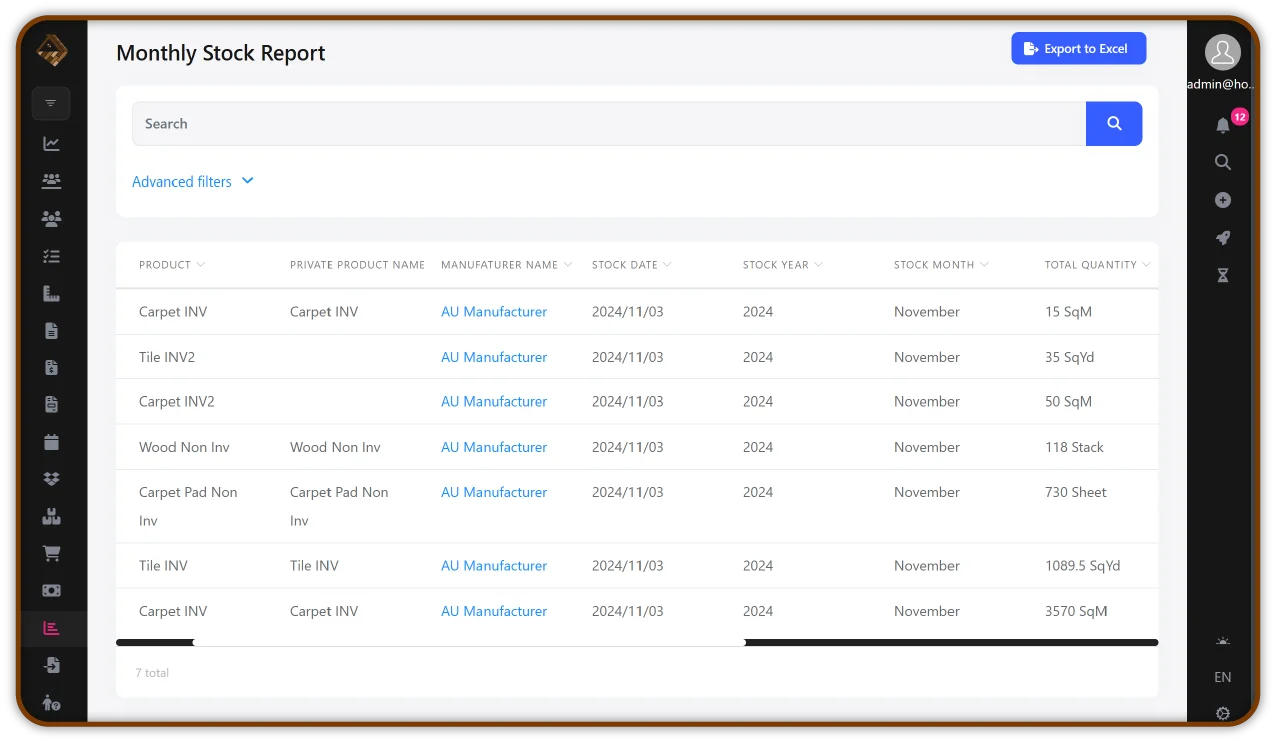Open the dollar invoice document icon
The image size is (1276, 742).
(52, 368)
